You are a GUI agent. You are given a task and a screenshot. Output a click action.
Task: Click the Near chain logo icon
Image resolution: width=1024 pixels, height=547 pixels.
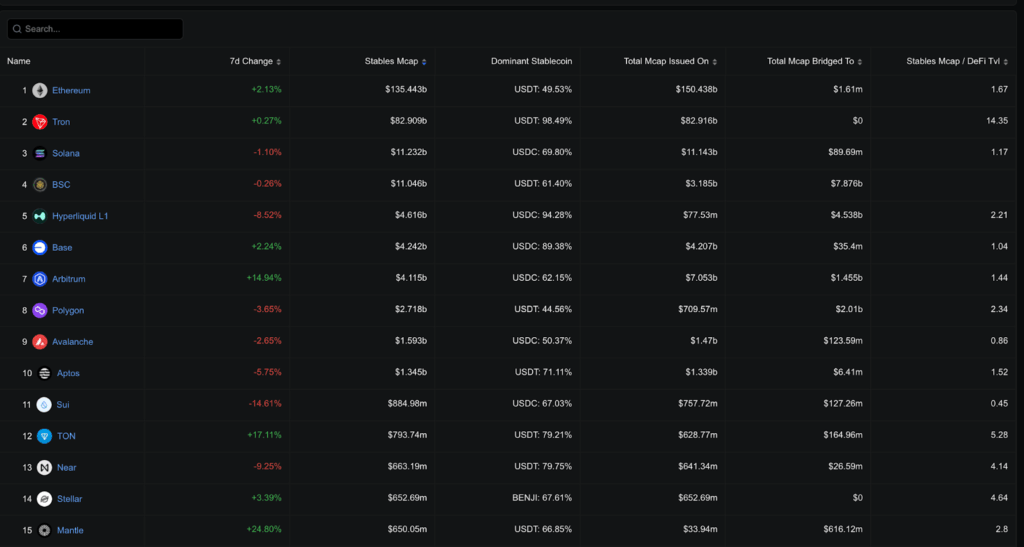[x=44, y=467]
